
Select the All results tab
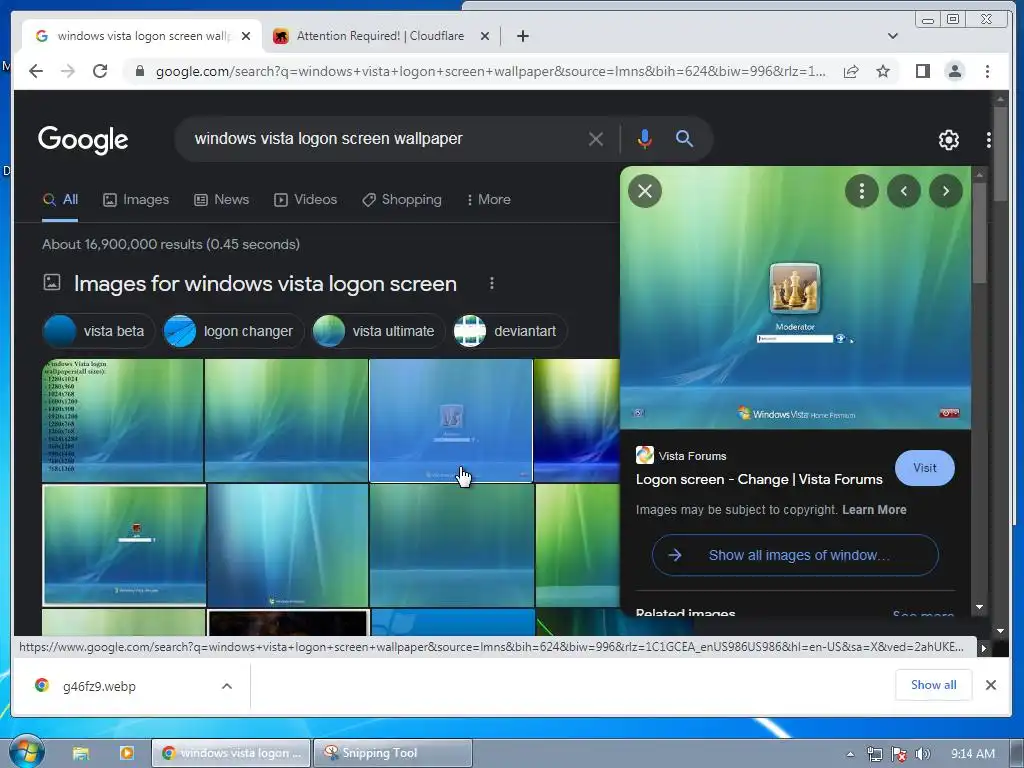click(x=60, y=199)
